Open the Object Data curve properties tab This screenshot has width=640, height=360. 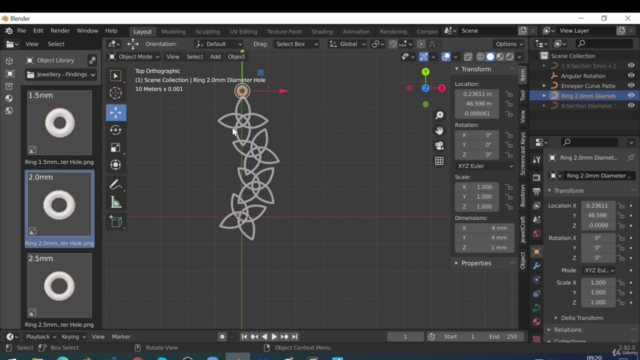pyautogui.click(x=537, y=308)
